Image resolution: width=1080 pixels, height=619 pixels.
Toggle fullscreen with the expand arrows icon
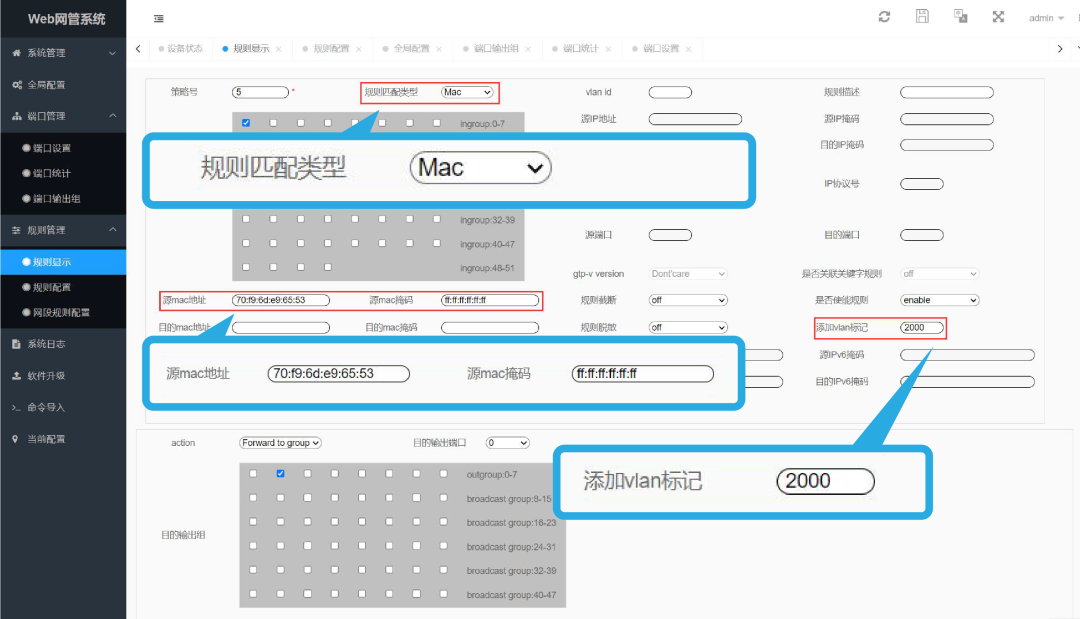(998, 17)
